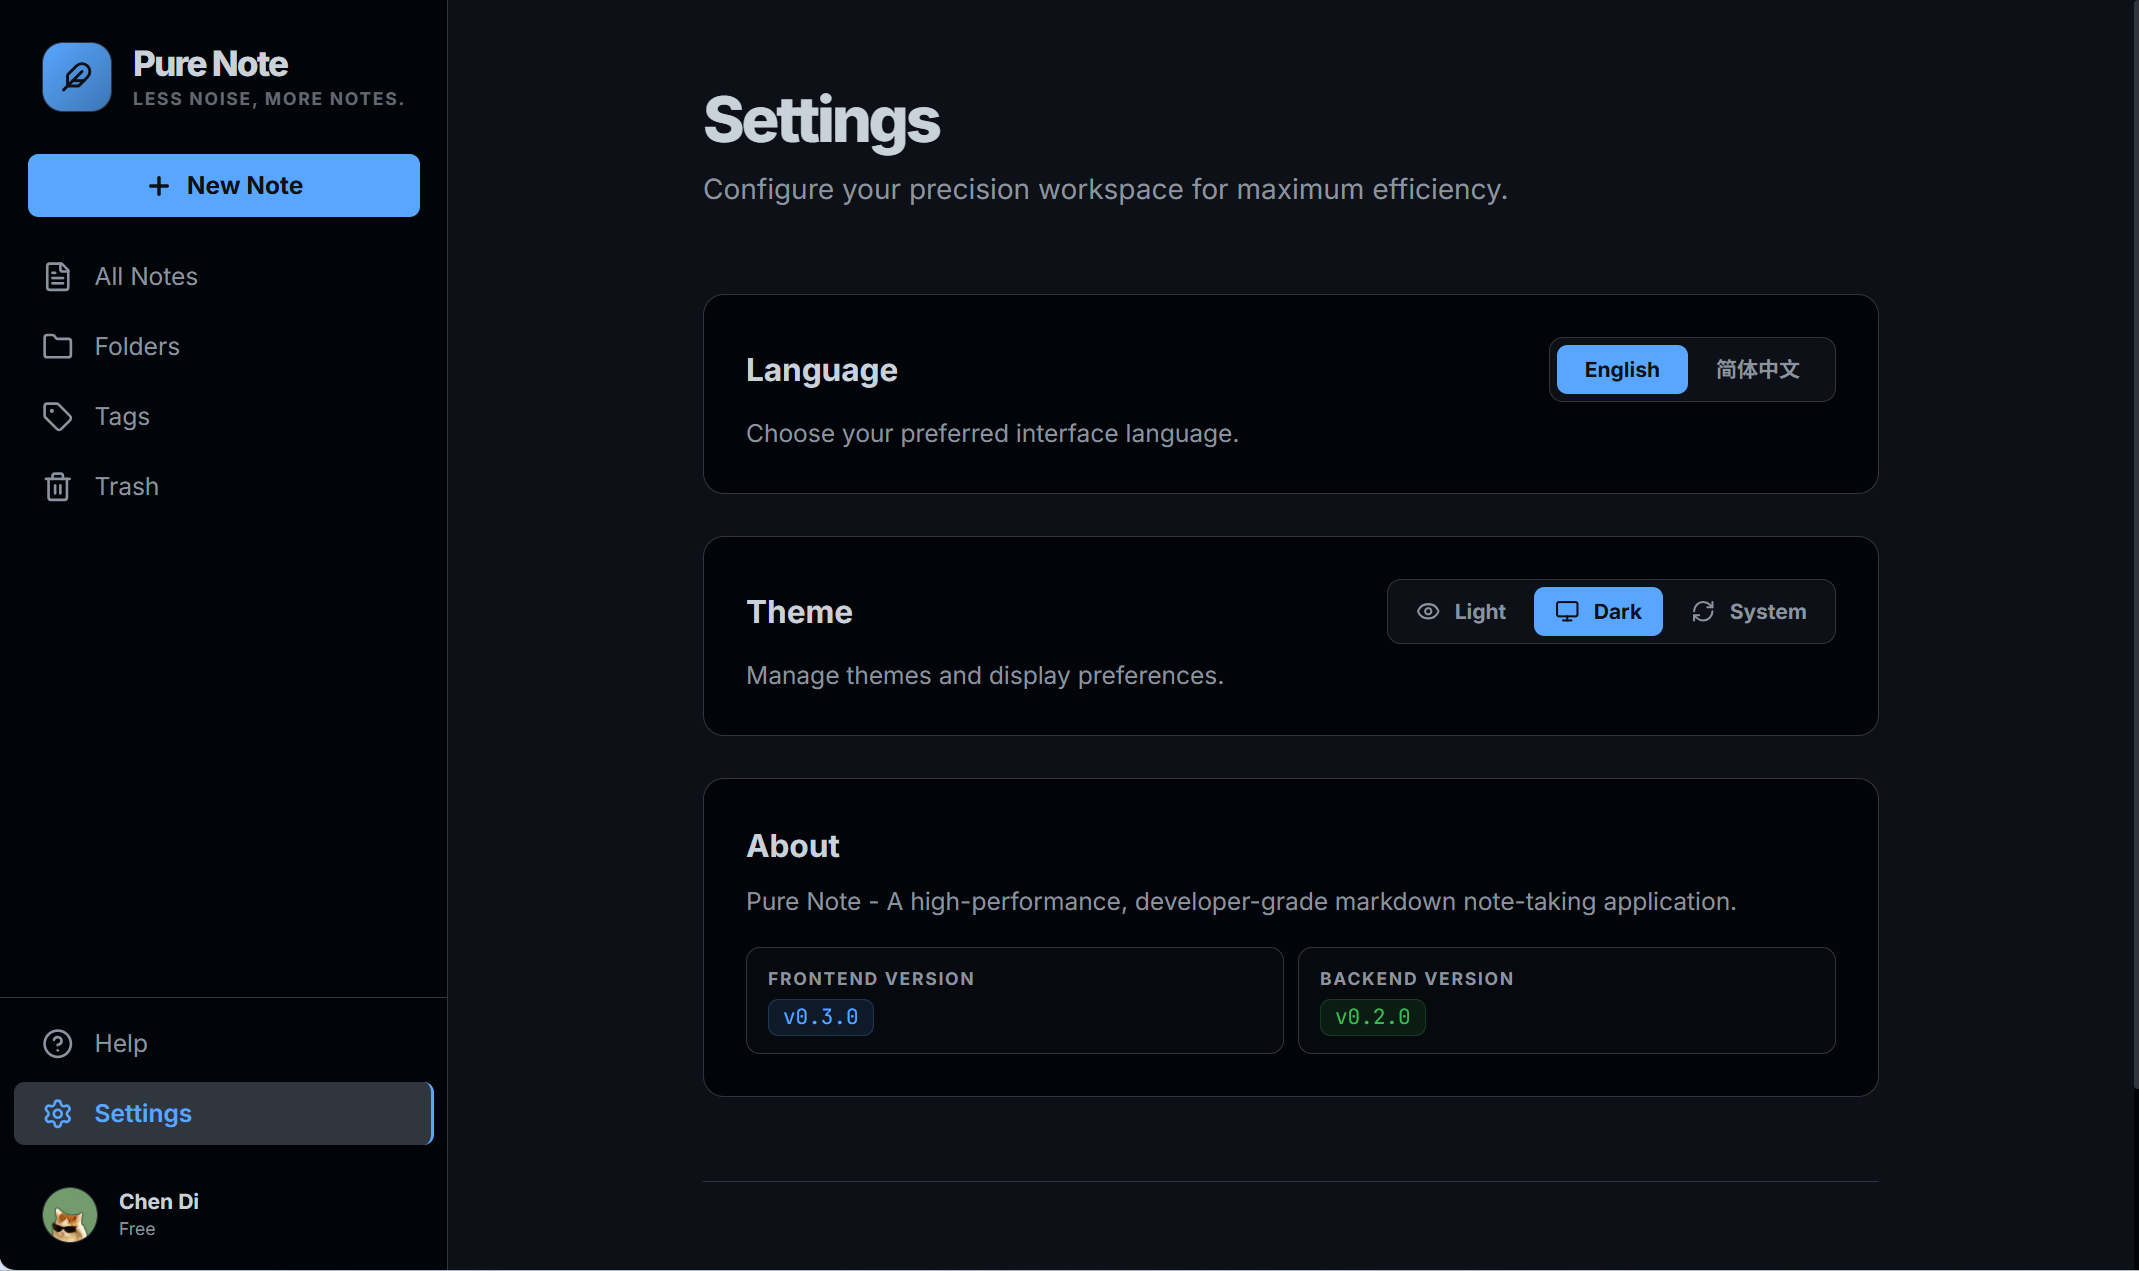
Task: Switch language to English
Action: click(x=1622, y=369)
